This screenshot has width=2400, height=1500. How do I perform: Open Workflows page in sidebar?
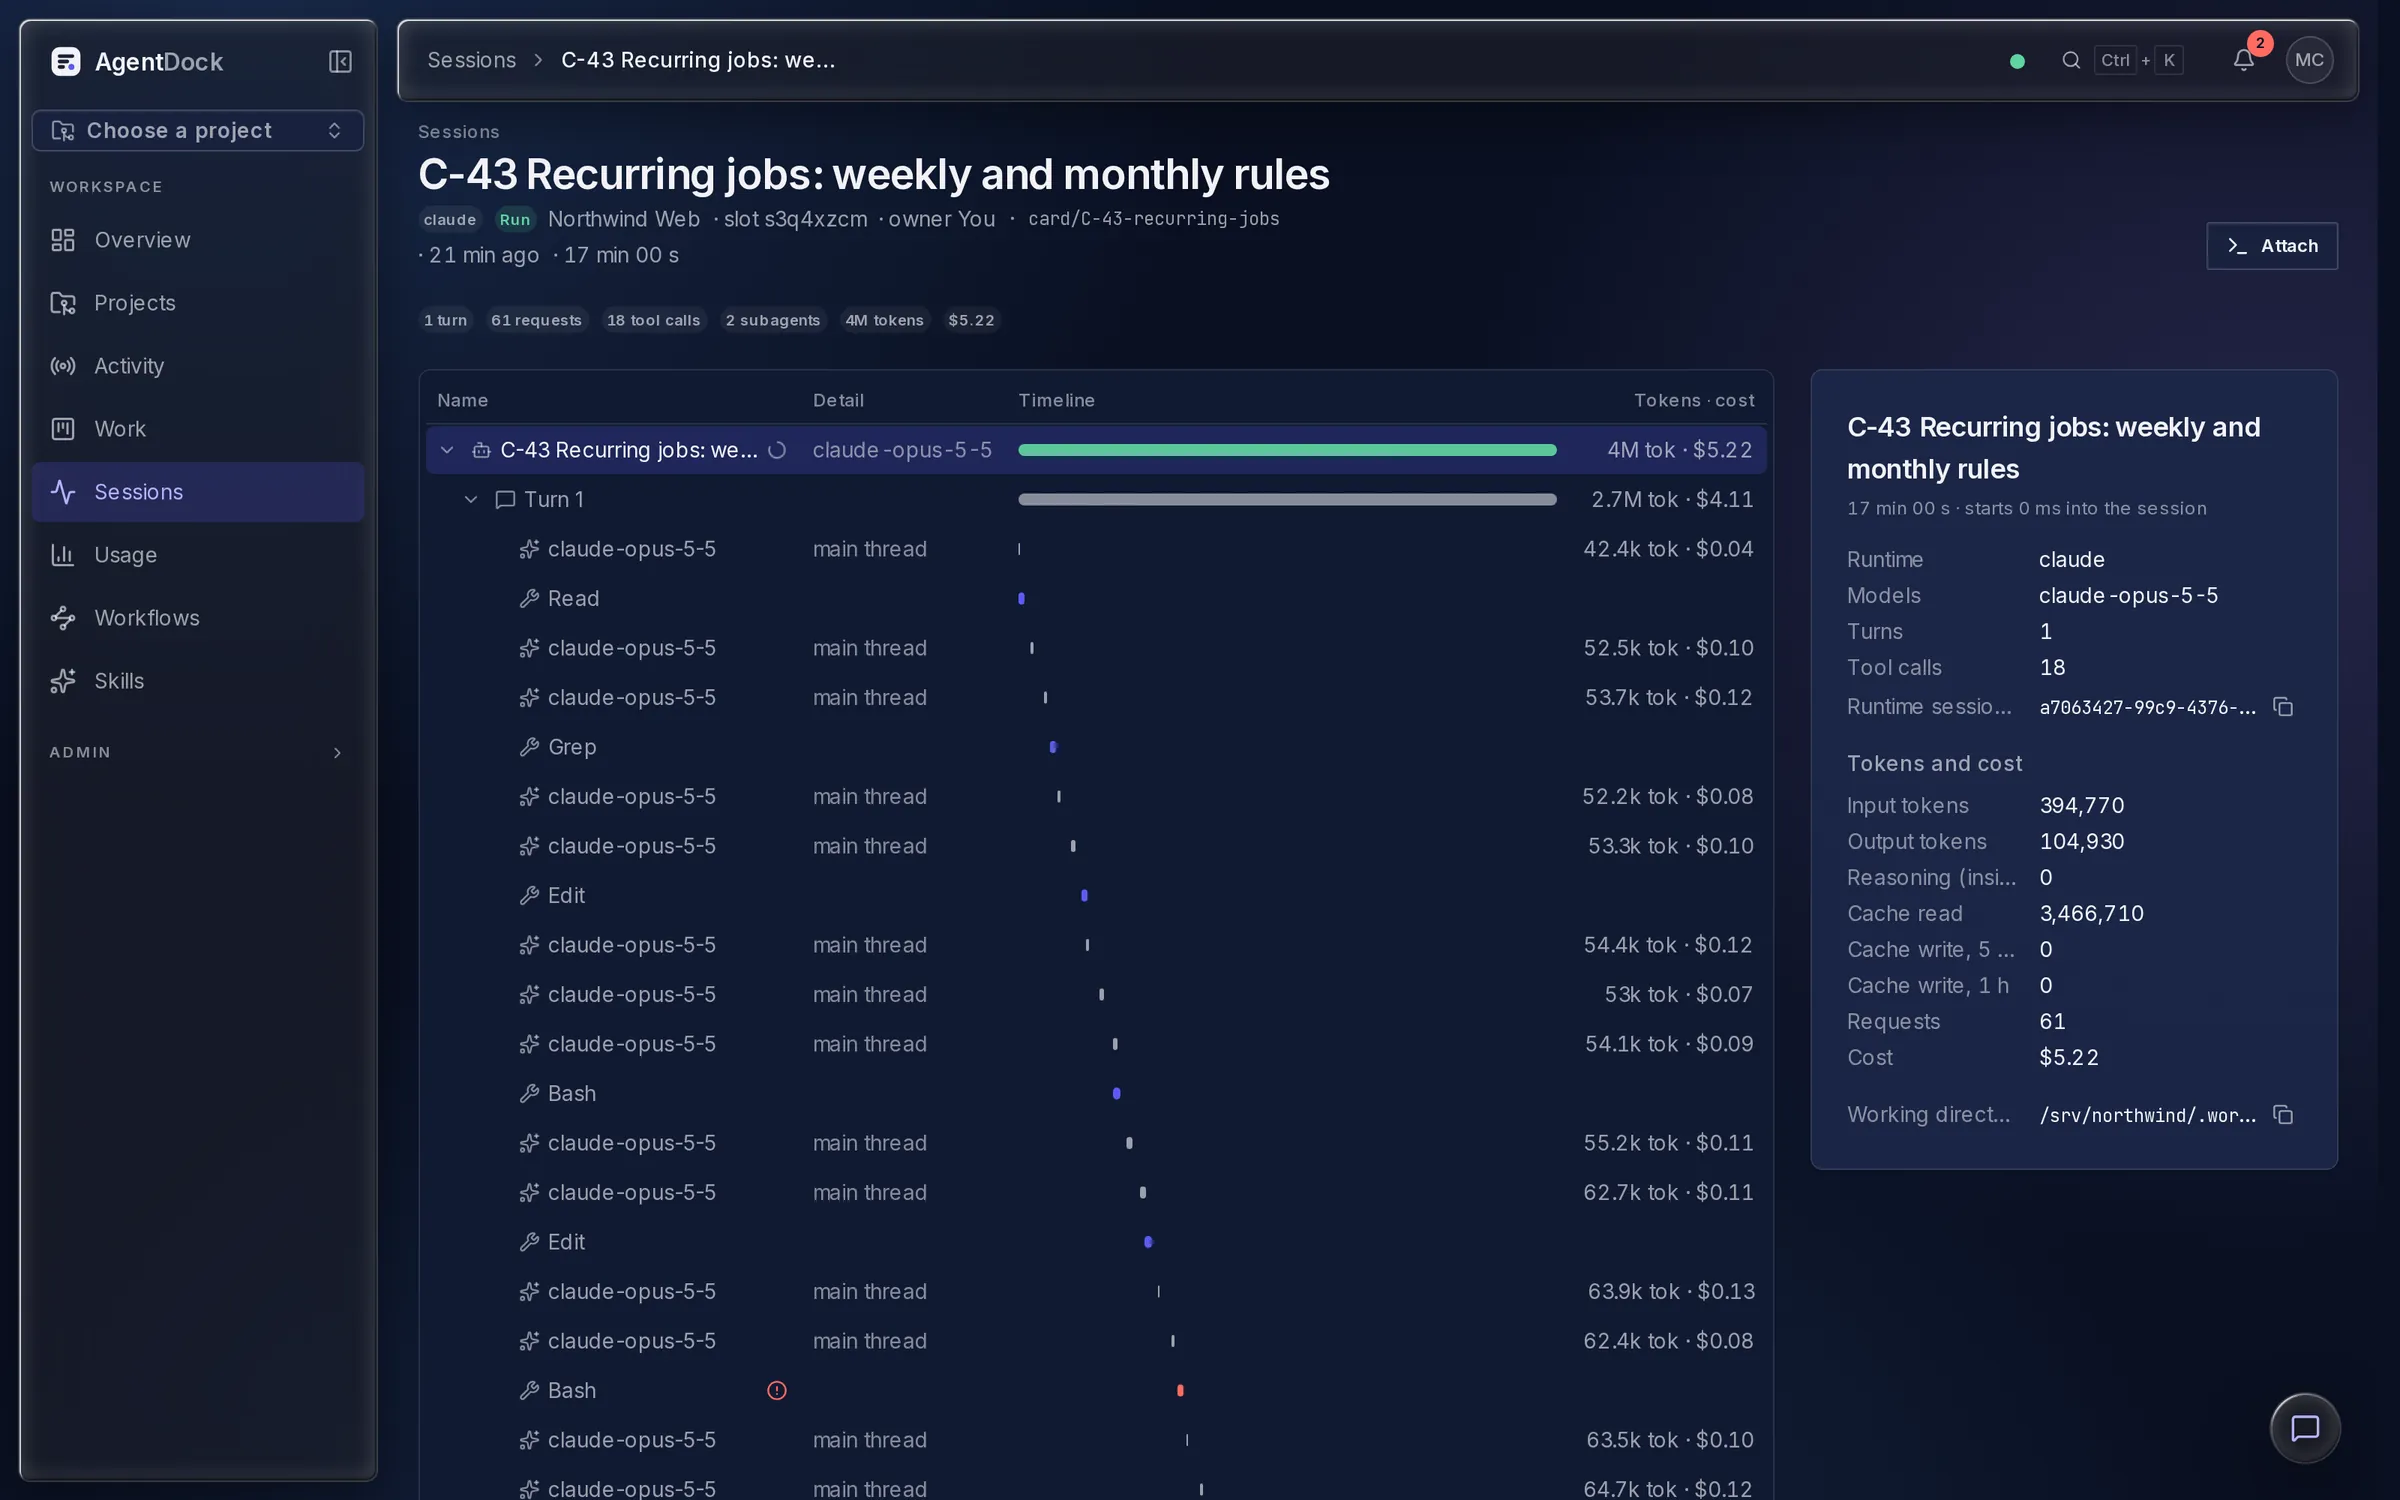[x=198, y=618]
